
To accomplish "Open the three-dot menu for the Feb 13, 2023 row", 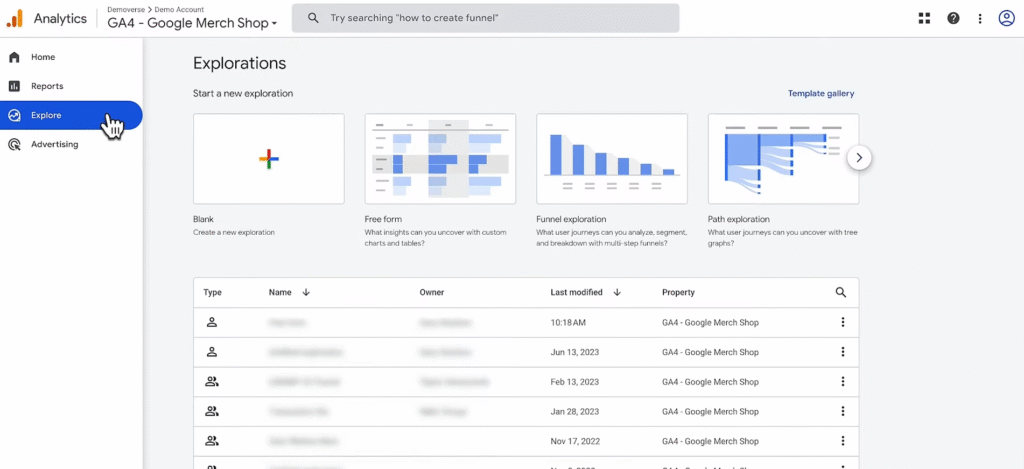I will point(842,381).
